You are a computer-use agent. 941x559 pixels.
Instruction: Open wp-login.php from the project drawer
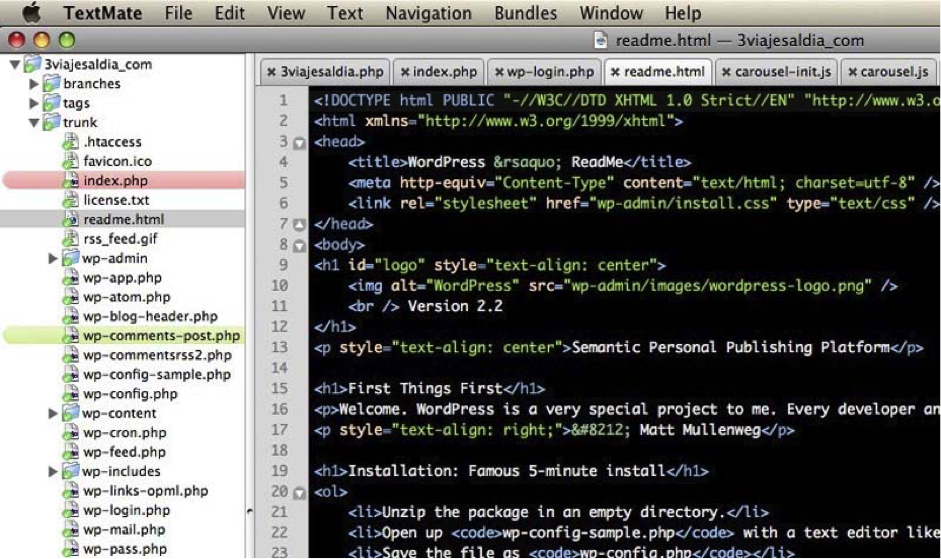(x=127, y=510)
